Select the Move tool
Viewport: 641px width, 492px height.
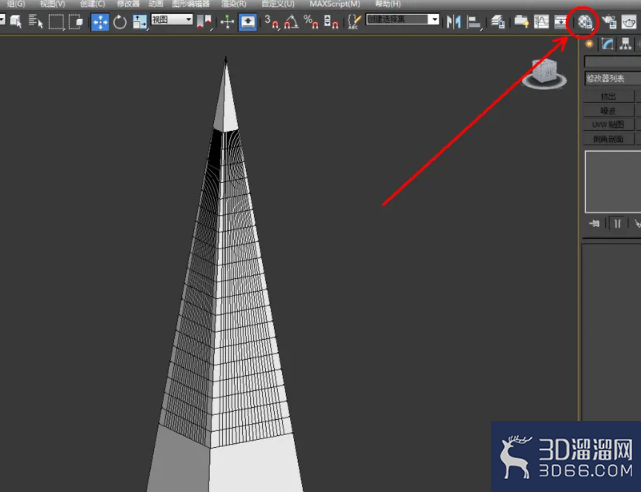(x=100, y=22)
